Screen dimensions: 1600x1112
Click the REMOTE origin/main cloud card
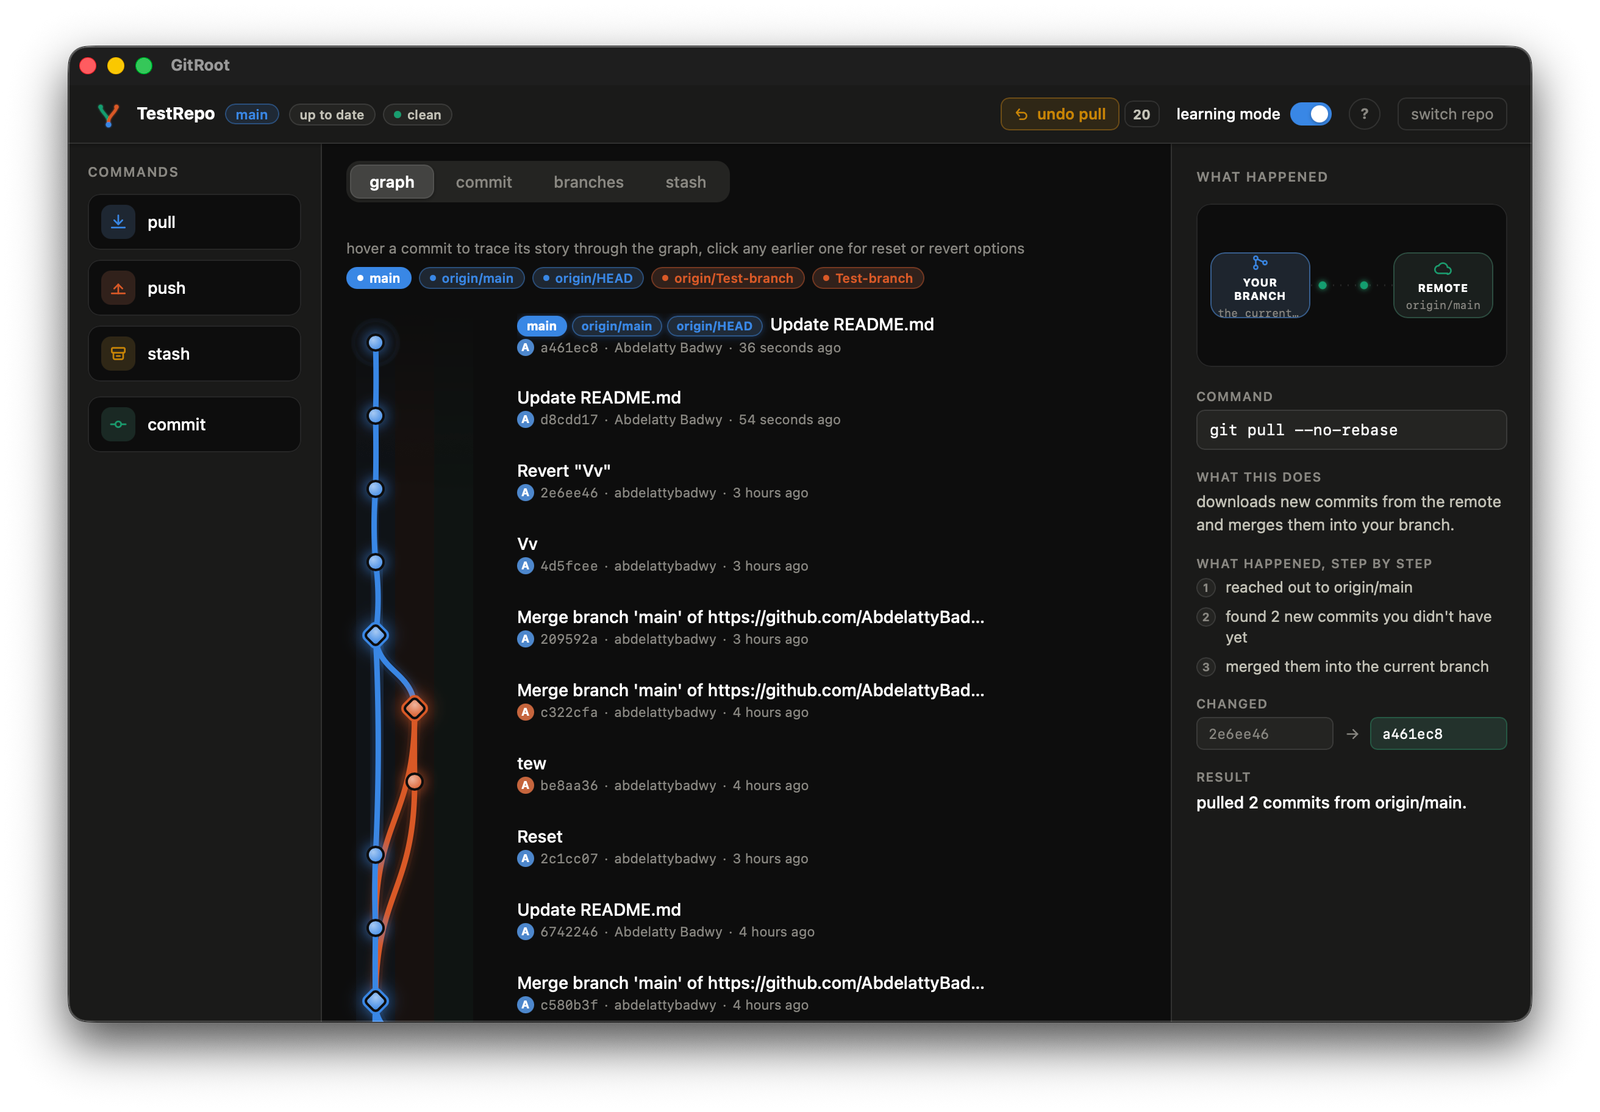1443,285
